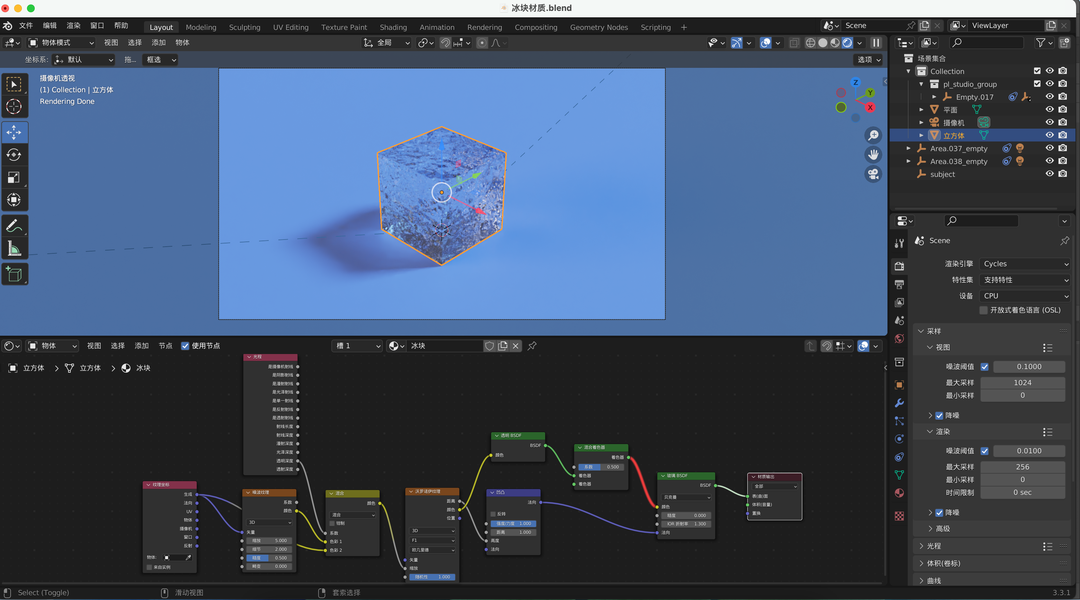Select the Measure tool

point(14,249)
